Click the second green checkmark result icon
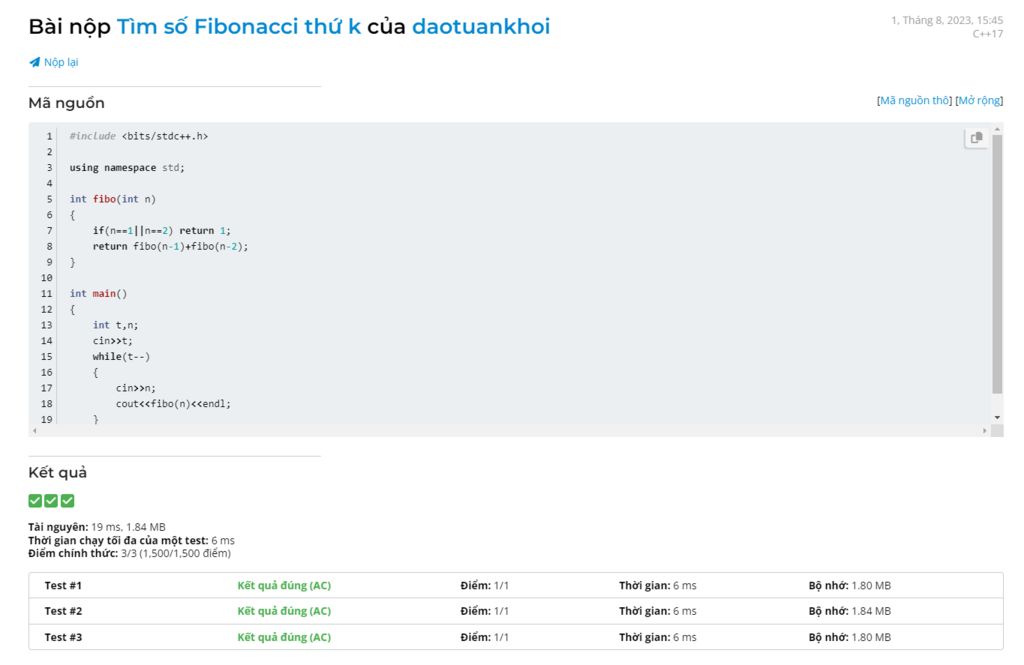 click(51, 501)
